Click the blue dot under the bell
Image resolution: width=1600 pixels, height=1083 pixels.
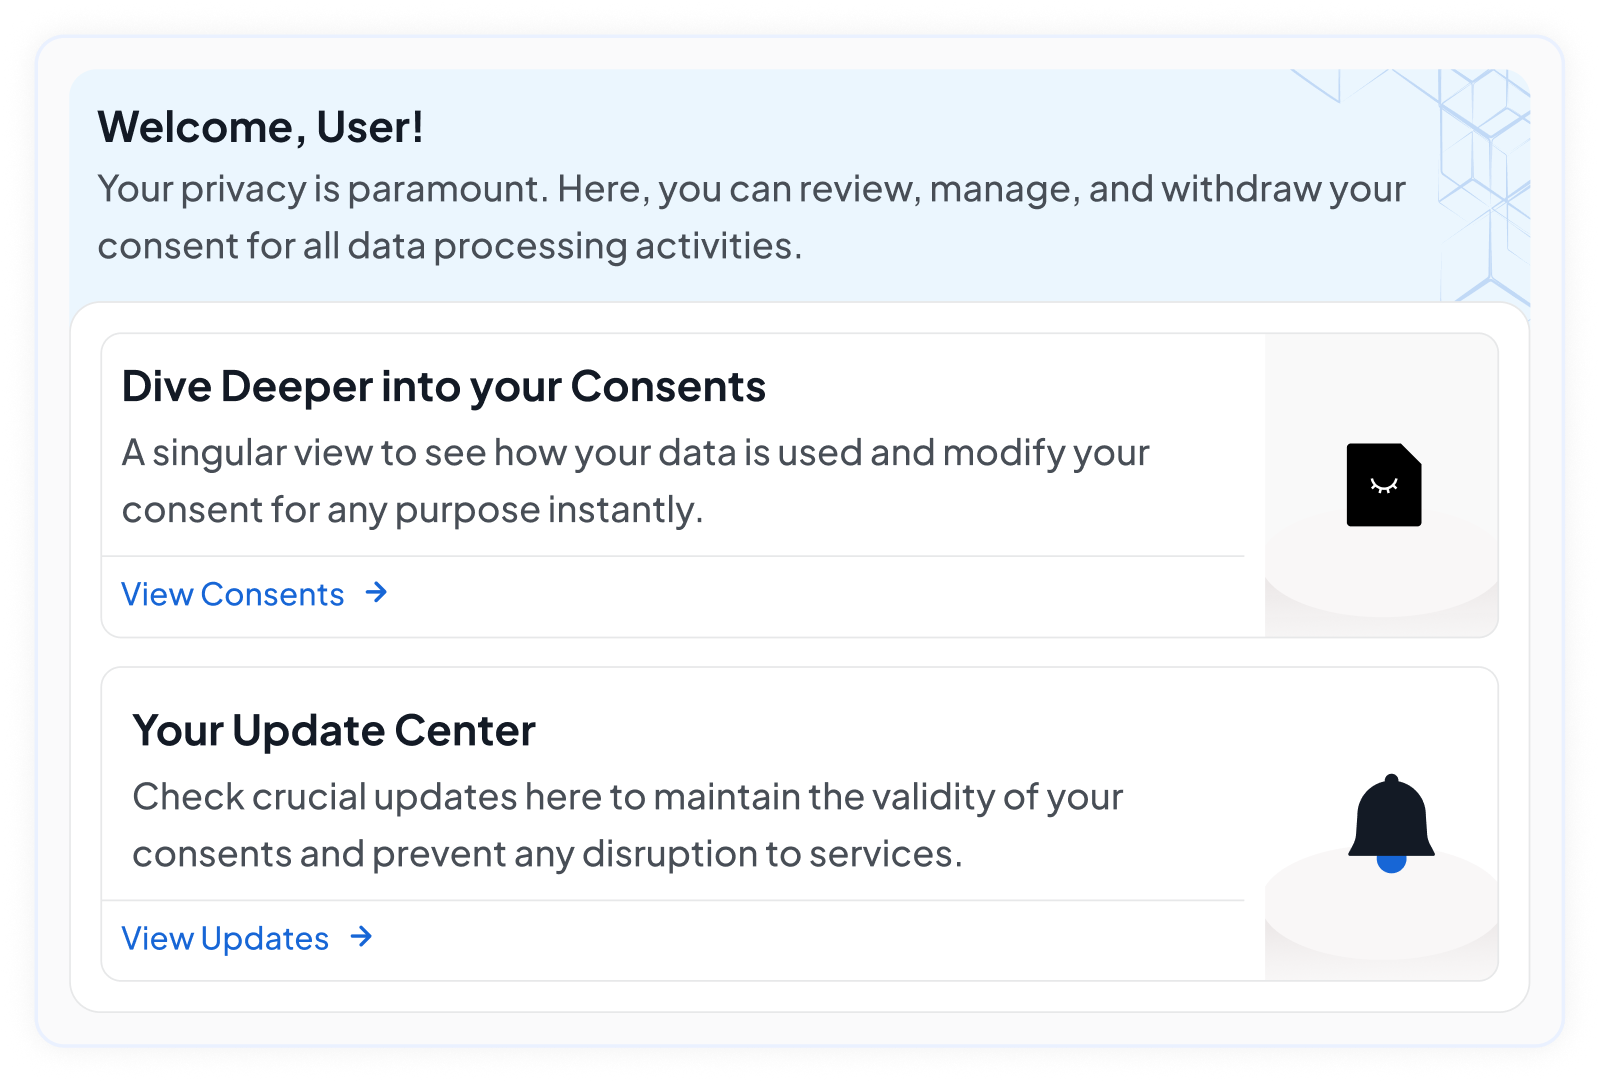[1391, 864]
